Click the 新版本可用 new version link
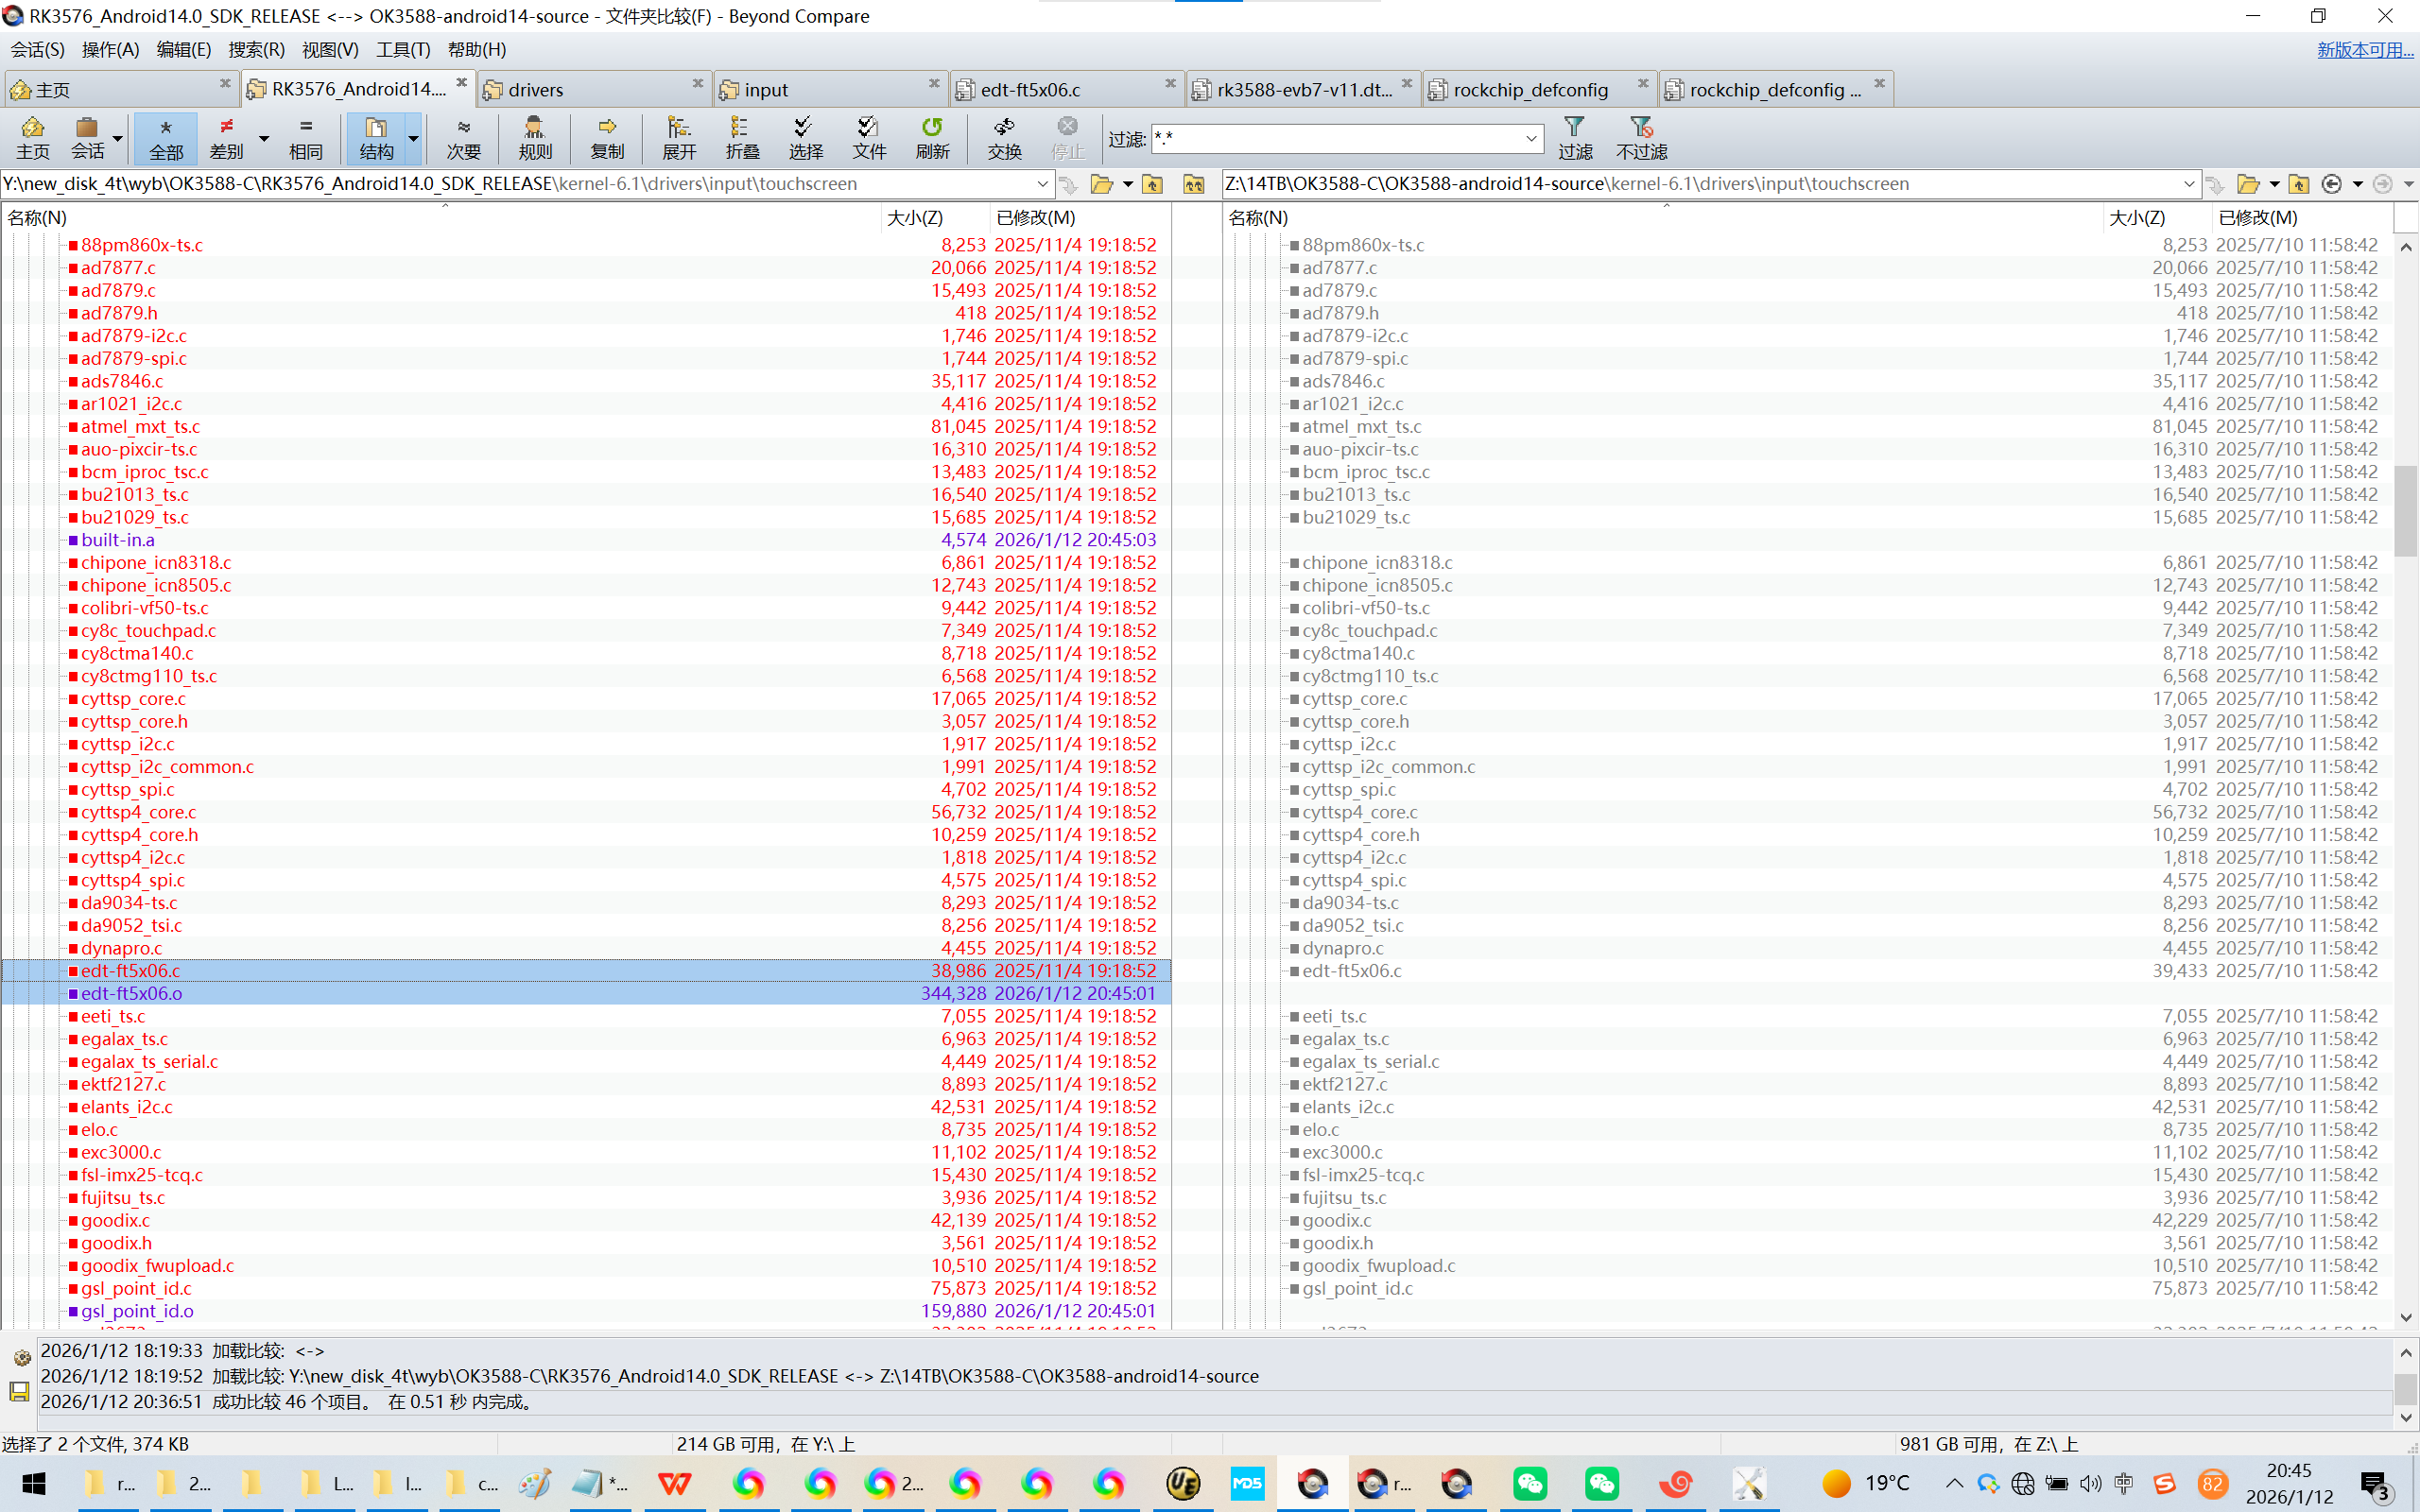This screenshot has height=1512, width=2420. pos(2364,49)
